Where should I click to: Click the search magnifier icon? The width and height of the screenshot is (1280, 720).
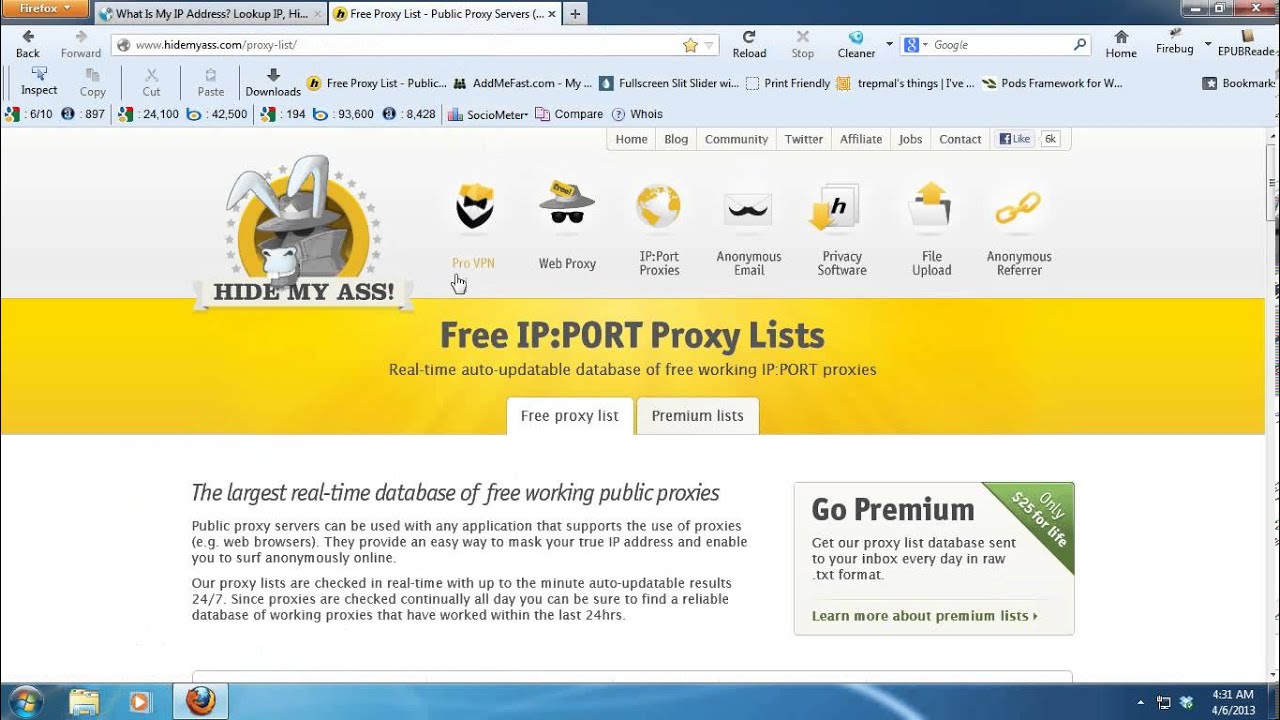click(x=1080, y=45)
